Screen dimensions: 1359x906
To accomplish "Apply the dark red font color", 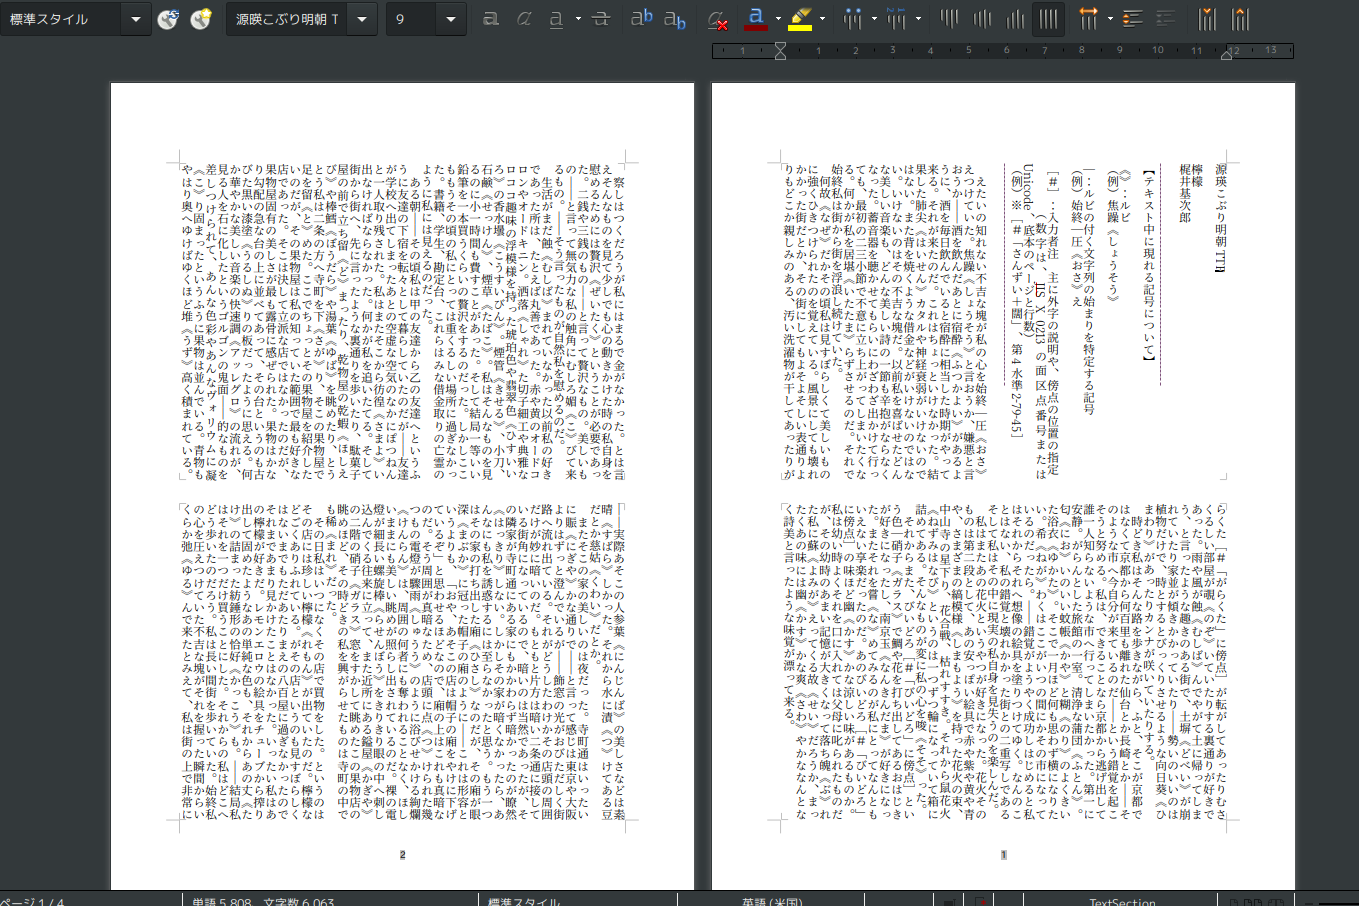I will point(756,19).
